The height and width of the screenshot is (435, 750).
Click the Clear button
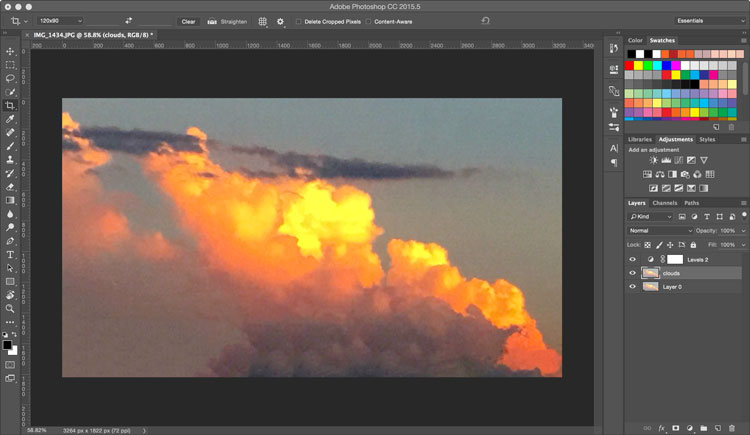coord(188,22)
